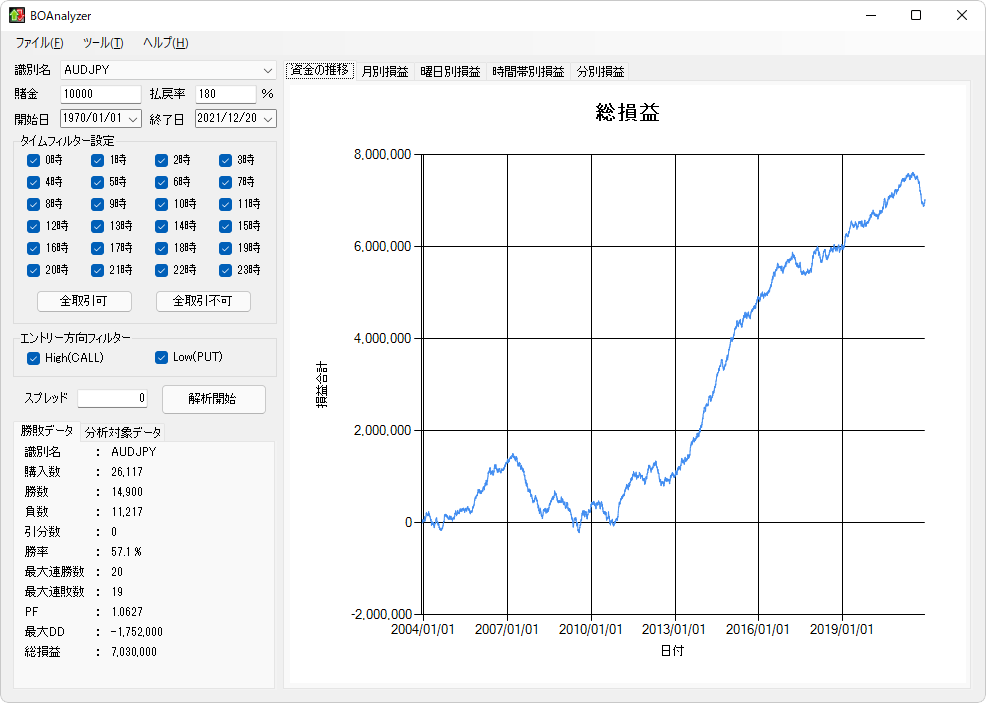Click the 賭金 input field

tap(101, 94)
